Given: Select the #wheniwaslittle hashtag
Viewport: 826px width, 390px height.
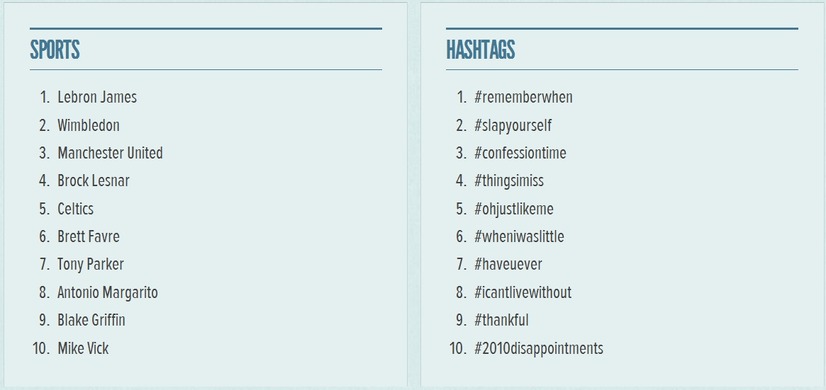Looking at the screenshot, I should pos(519,237).
